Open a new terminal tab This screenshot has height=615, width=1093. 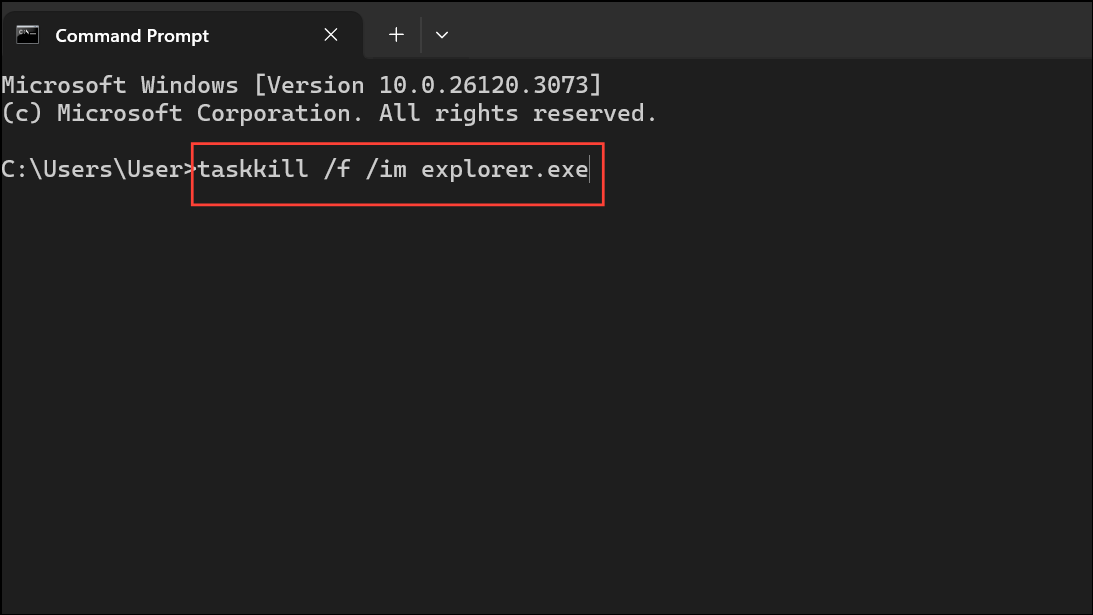pos(396,35)
